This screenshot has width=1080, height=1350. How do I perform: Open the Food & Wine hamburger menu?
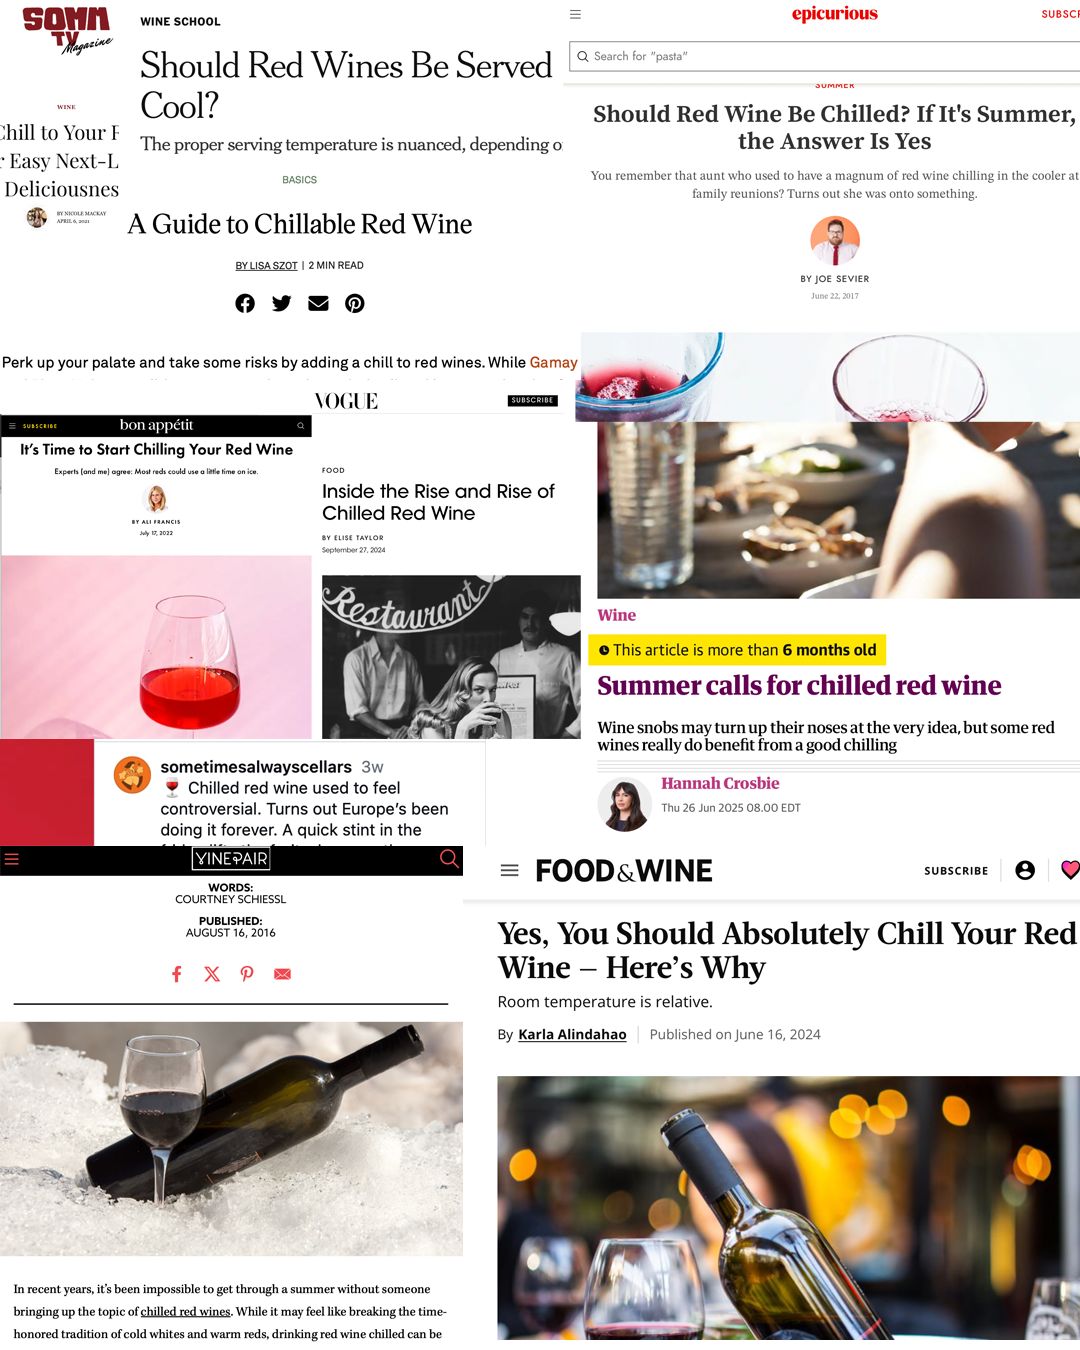(x=509, y=870)
